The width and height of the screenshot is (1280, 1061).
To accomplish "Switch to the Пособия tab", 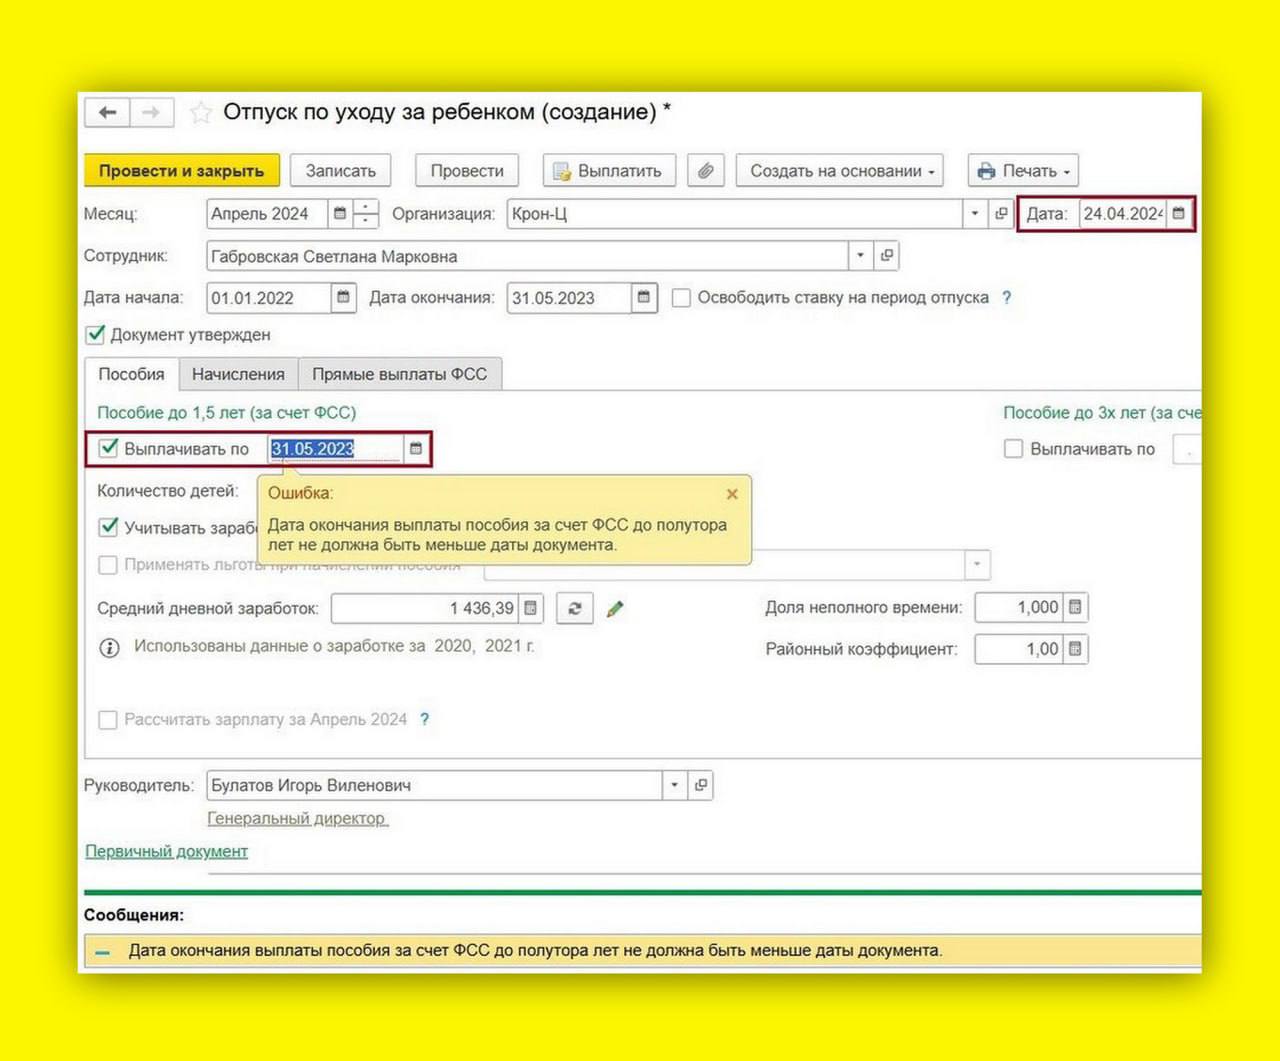I will 131,374.
